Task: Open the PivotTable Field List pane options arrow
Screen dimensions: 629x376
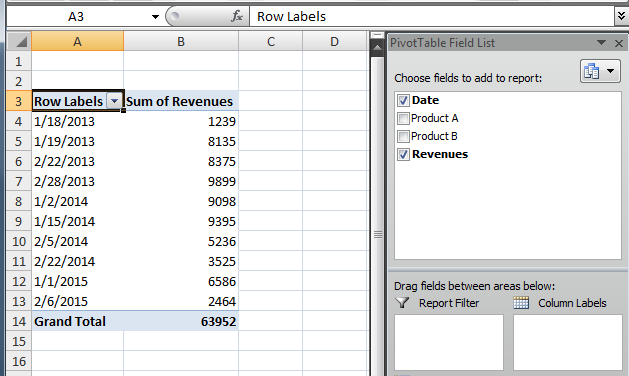Action: coord(601,43)
